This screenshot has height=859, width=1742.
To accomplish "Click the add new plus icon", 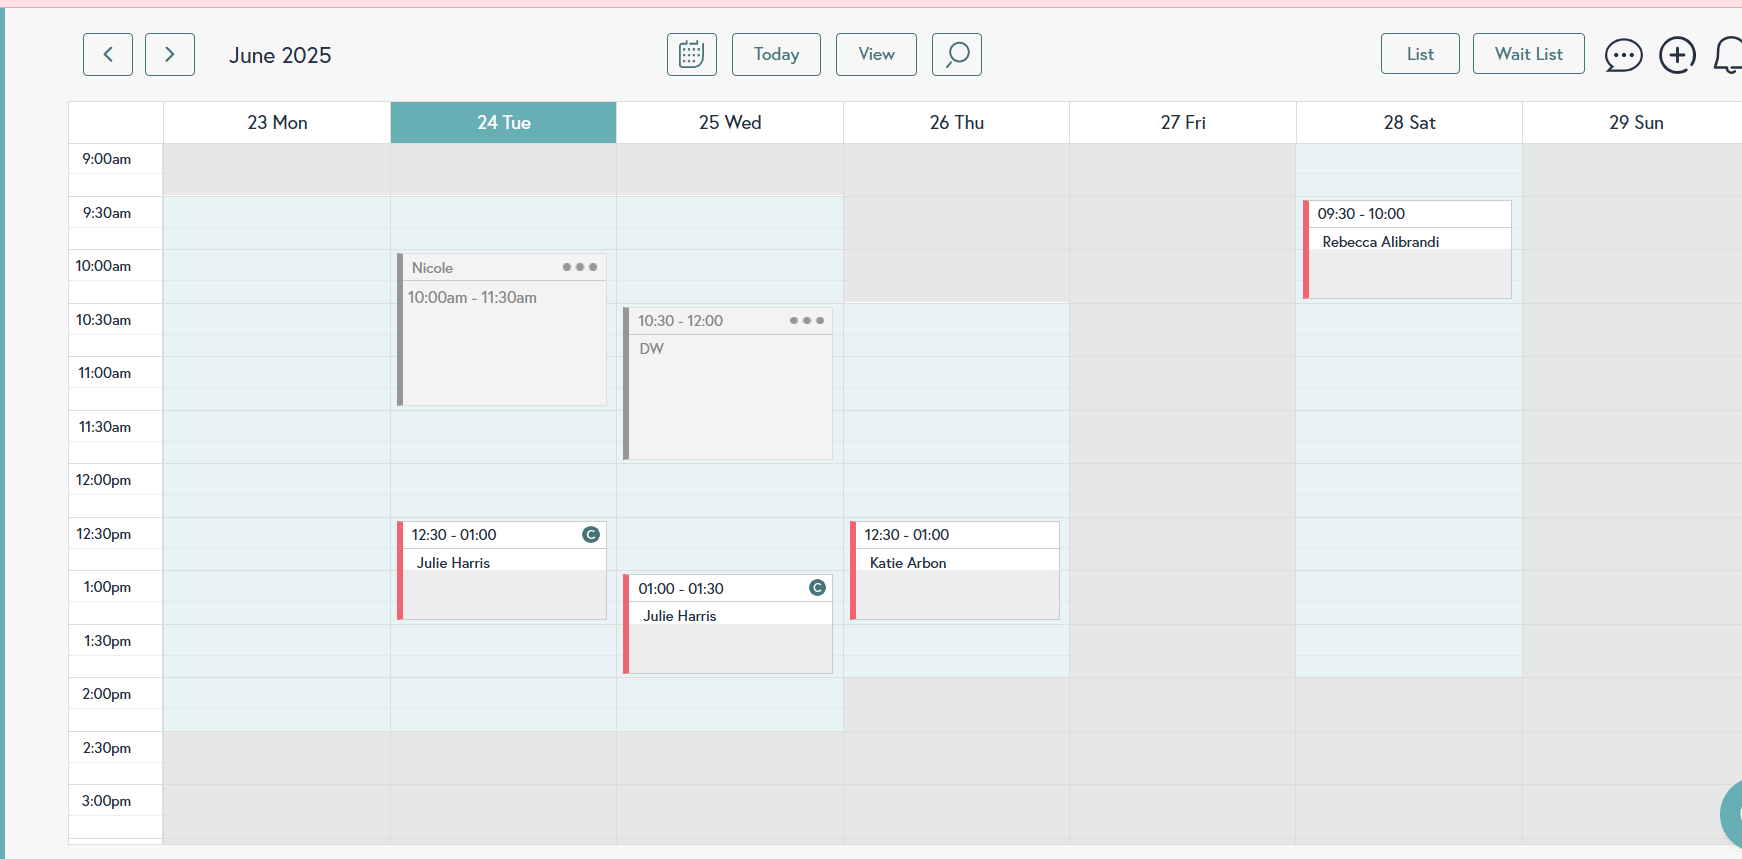I will (x=1677, y=55).
